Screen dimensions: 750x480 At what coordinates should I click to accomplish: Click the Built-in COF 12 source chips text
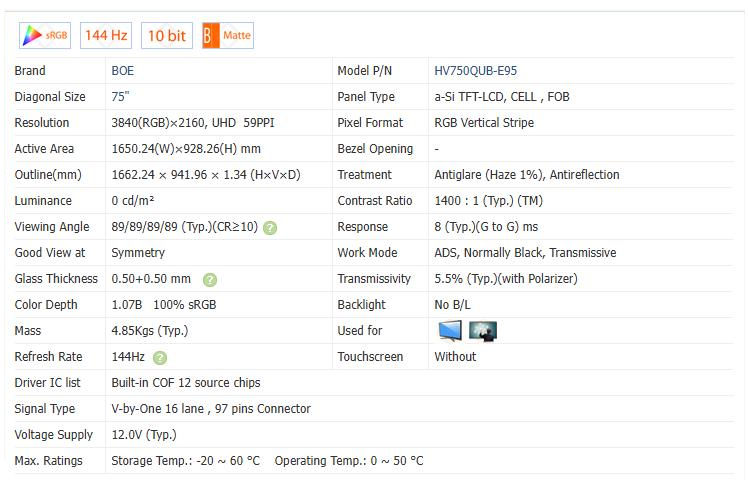pos(186,383)
